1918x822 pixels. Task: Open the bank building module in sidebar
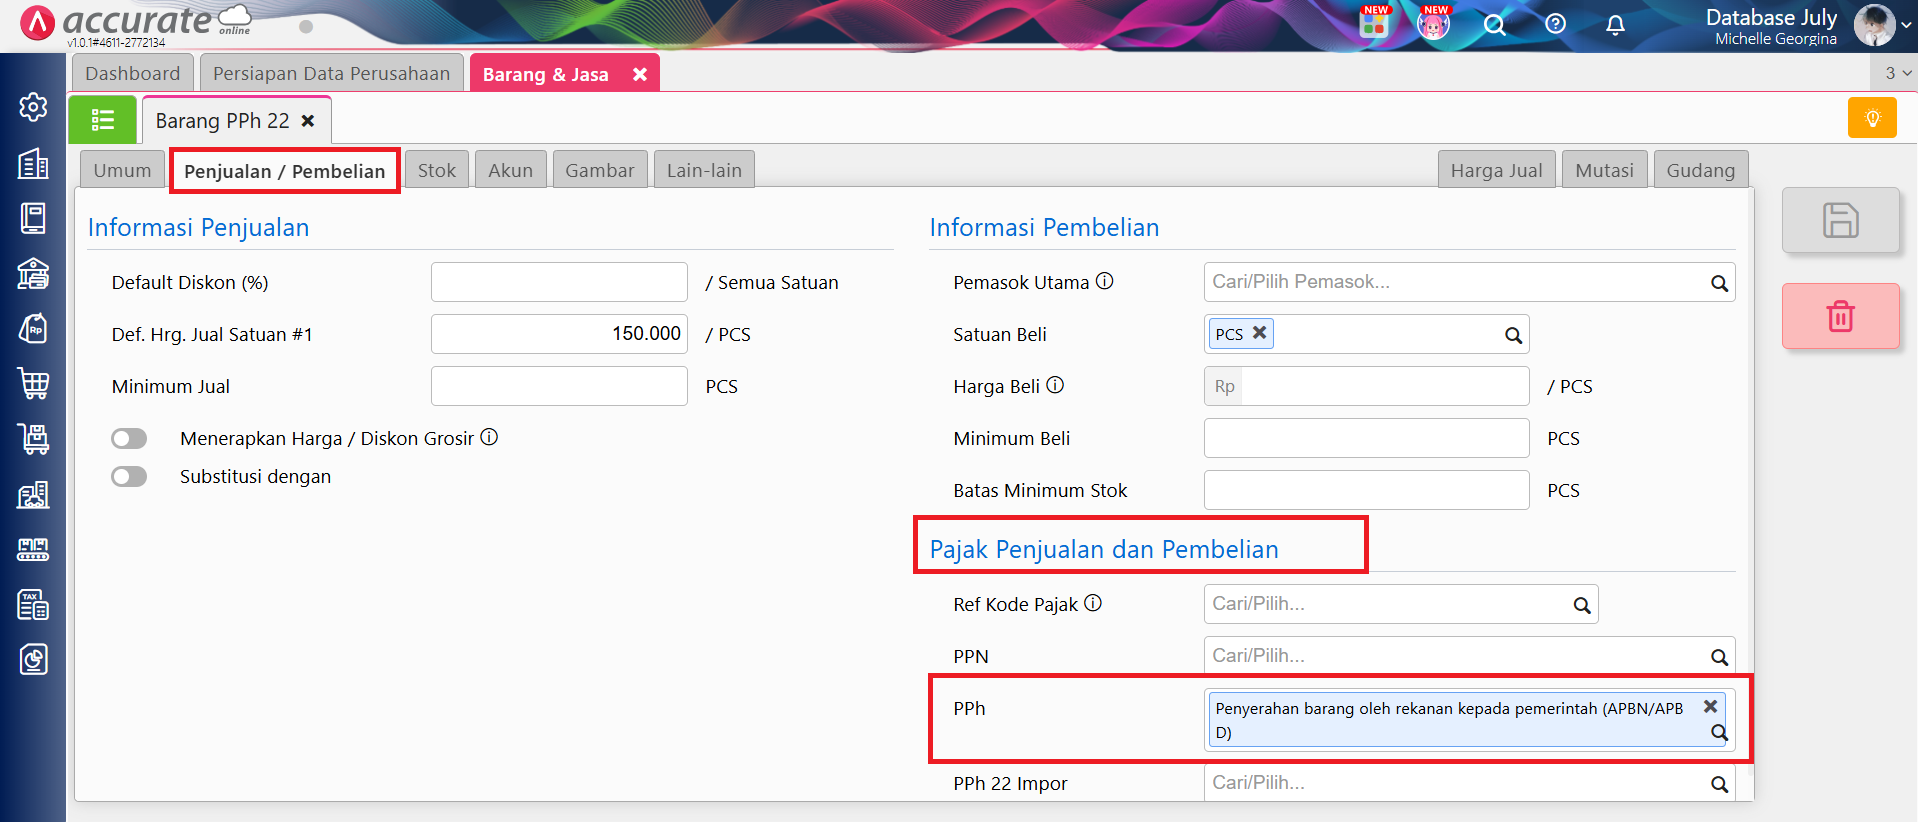pos(33,273)
